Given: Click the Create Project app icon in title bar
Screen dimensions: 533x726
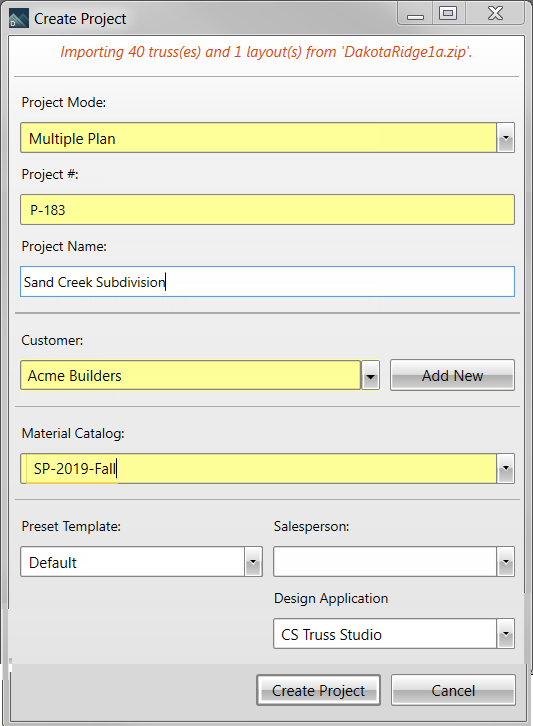Looking at the screenshot, I should click(19, 19).
